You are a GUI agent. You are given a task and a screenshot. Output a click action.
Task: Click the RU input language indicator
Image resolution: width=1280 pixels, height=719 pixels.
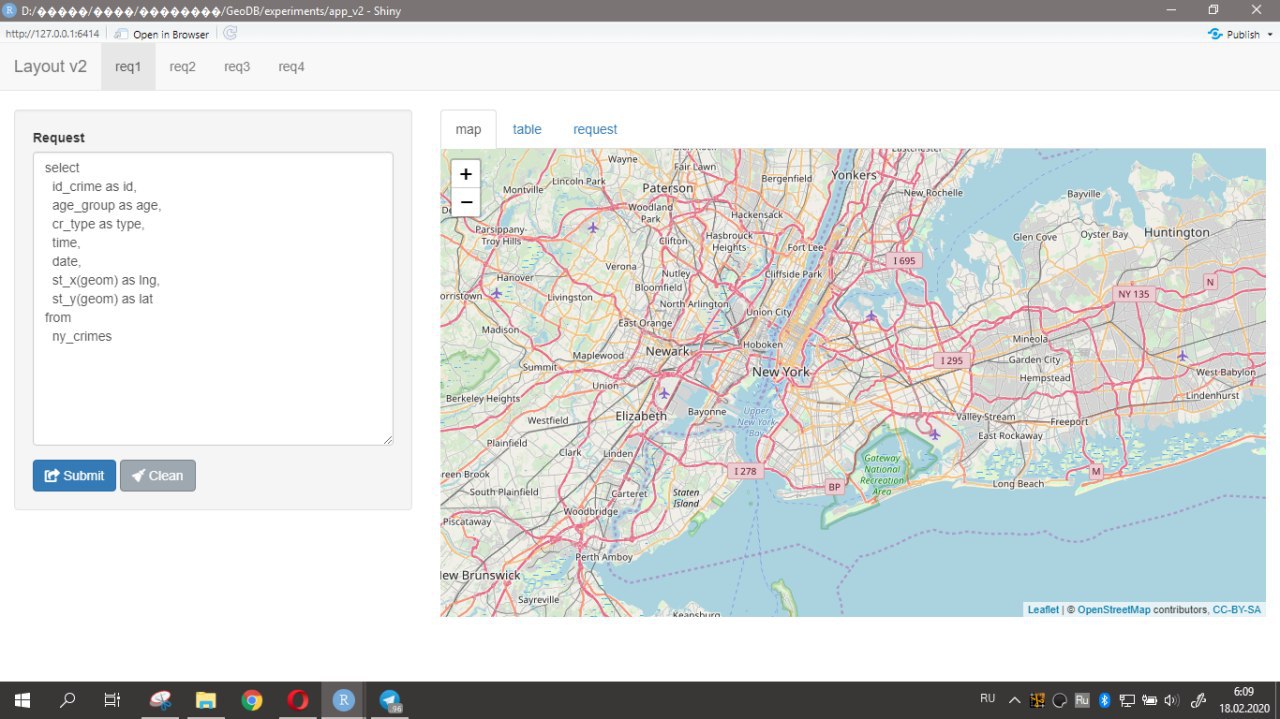[x=988, y=698]
